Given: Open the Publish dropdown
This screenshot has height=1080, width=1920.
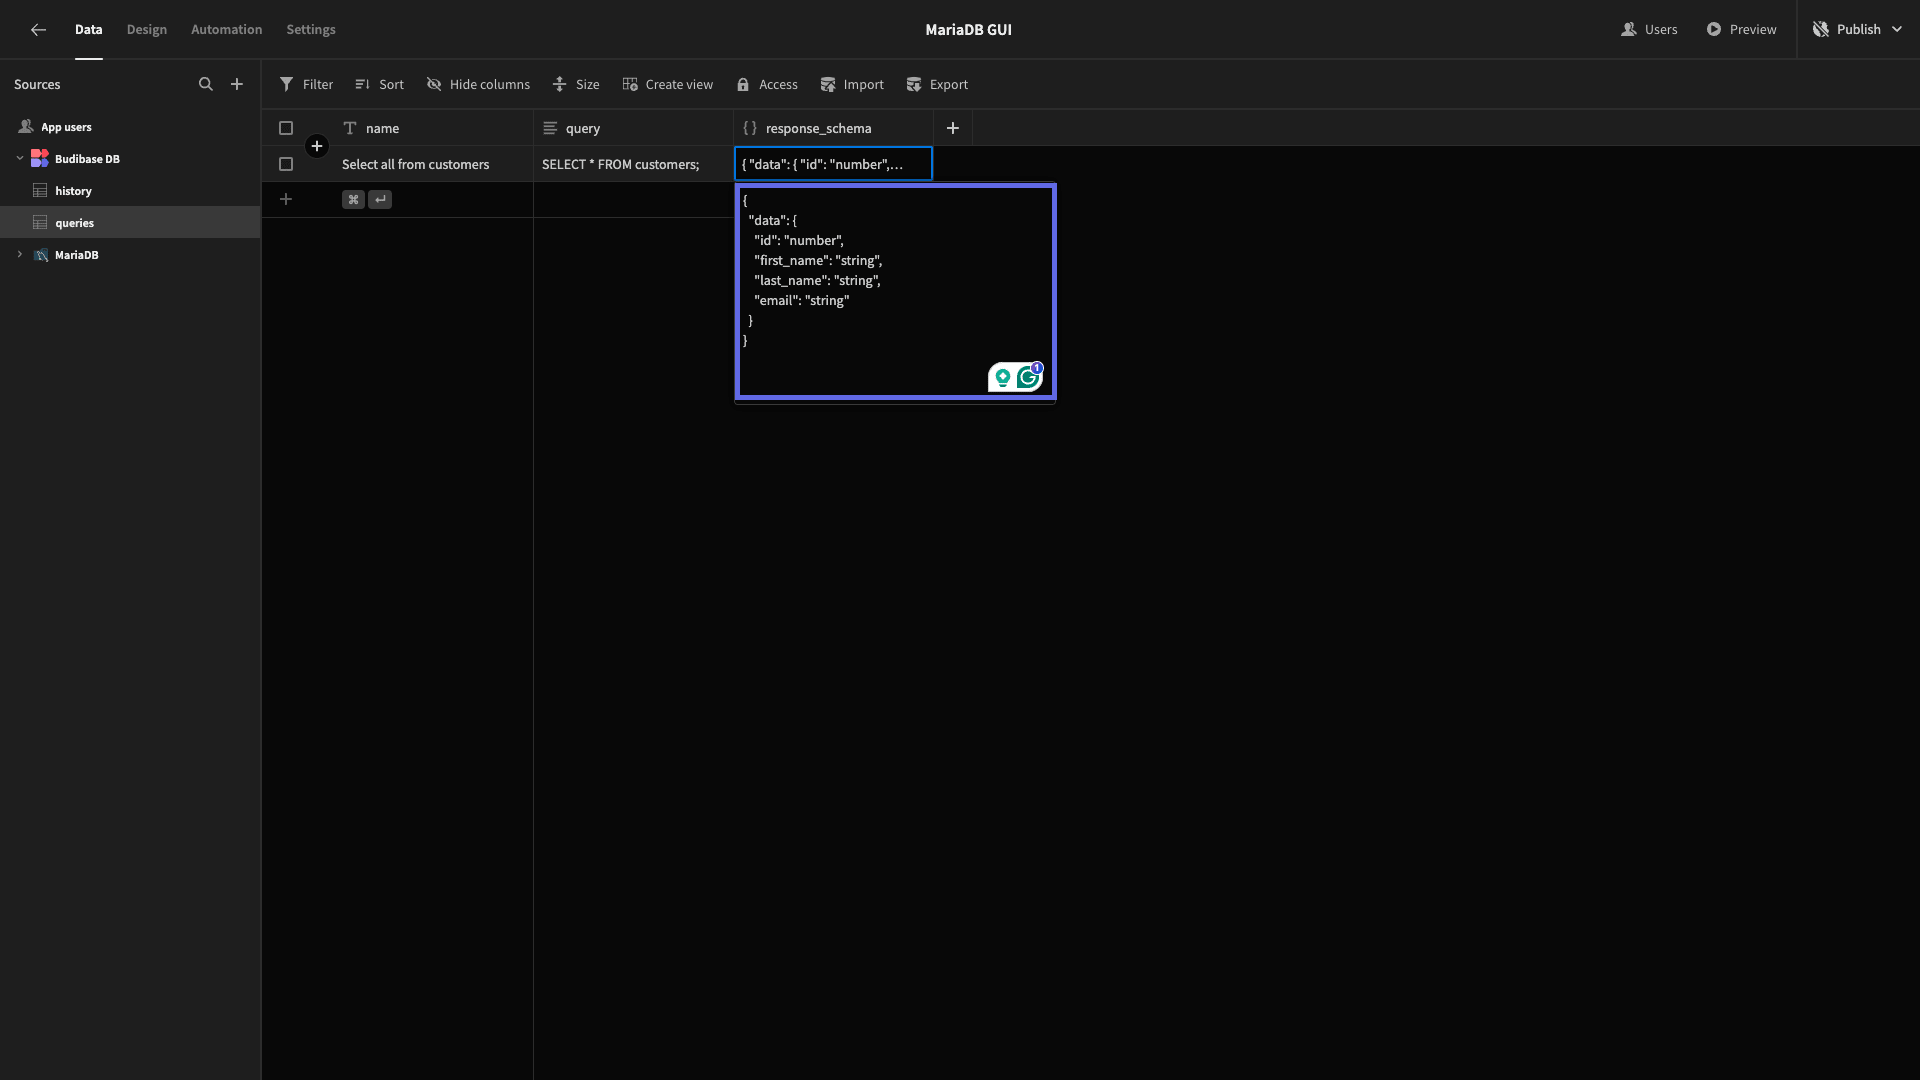Looking at the screenshot, I should point(1858,29).
